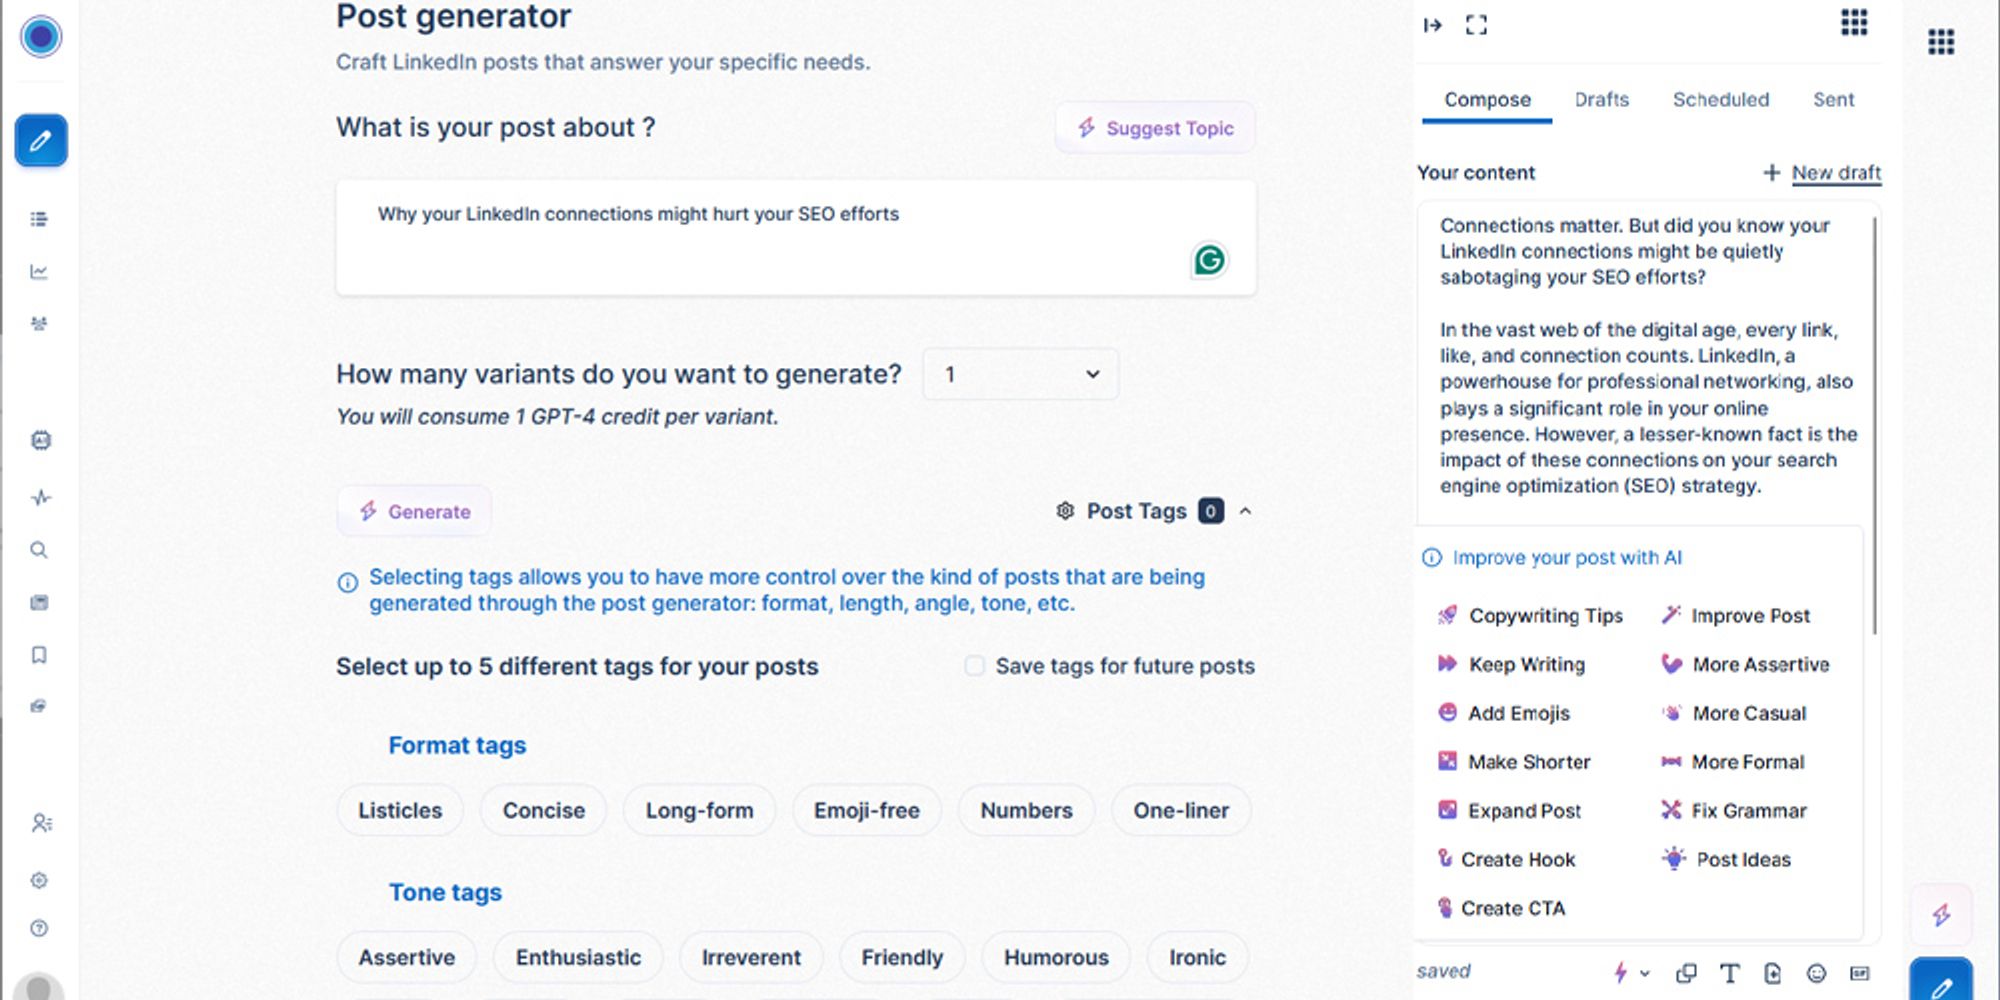The image size is (2000, 1000).
Task: Expand the lightning AI dropdown arrow near saved
Action: (1645, 973)
